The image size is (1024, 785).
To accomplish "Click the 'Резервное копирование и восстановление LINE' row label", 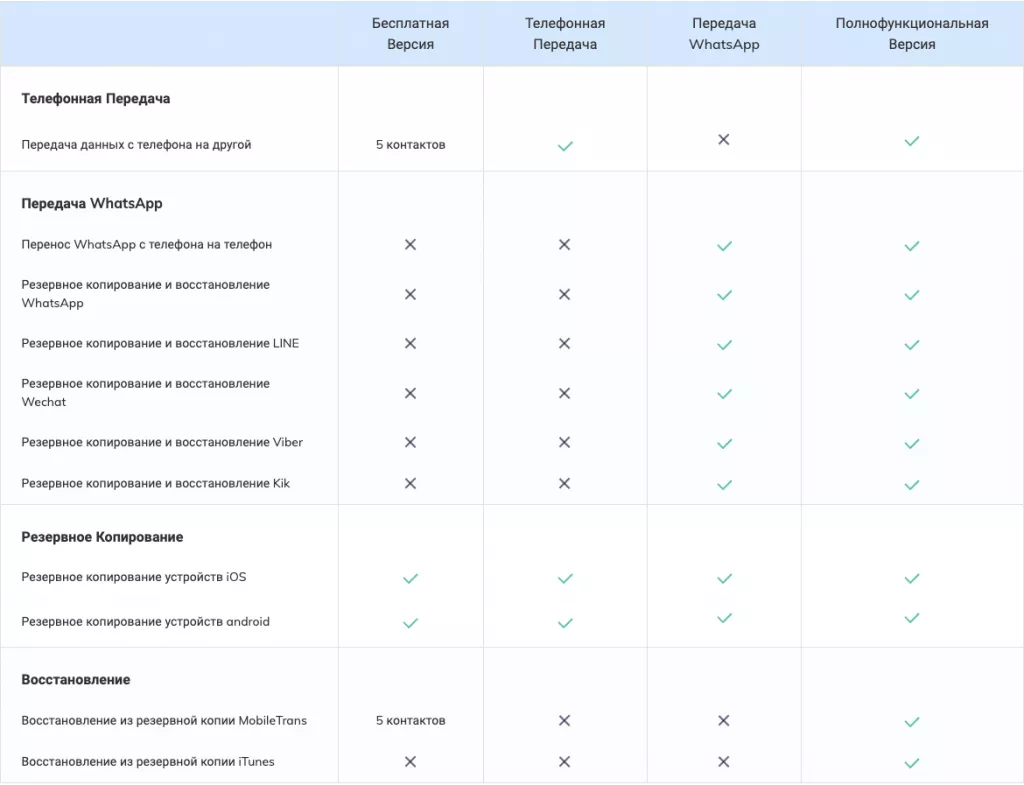I will coord(160,343).
